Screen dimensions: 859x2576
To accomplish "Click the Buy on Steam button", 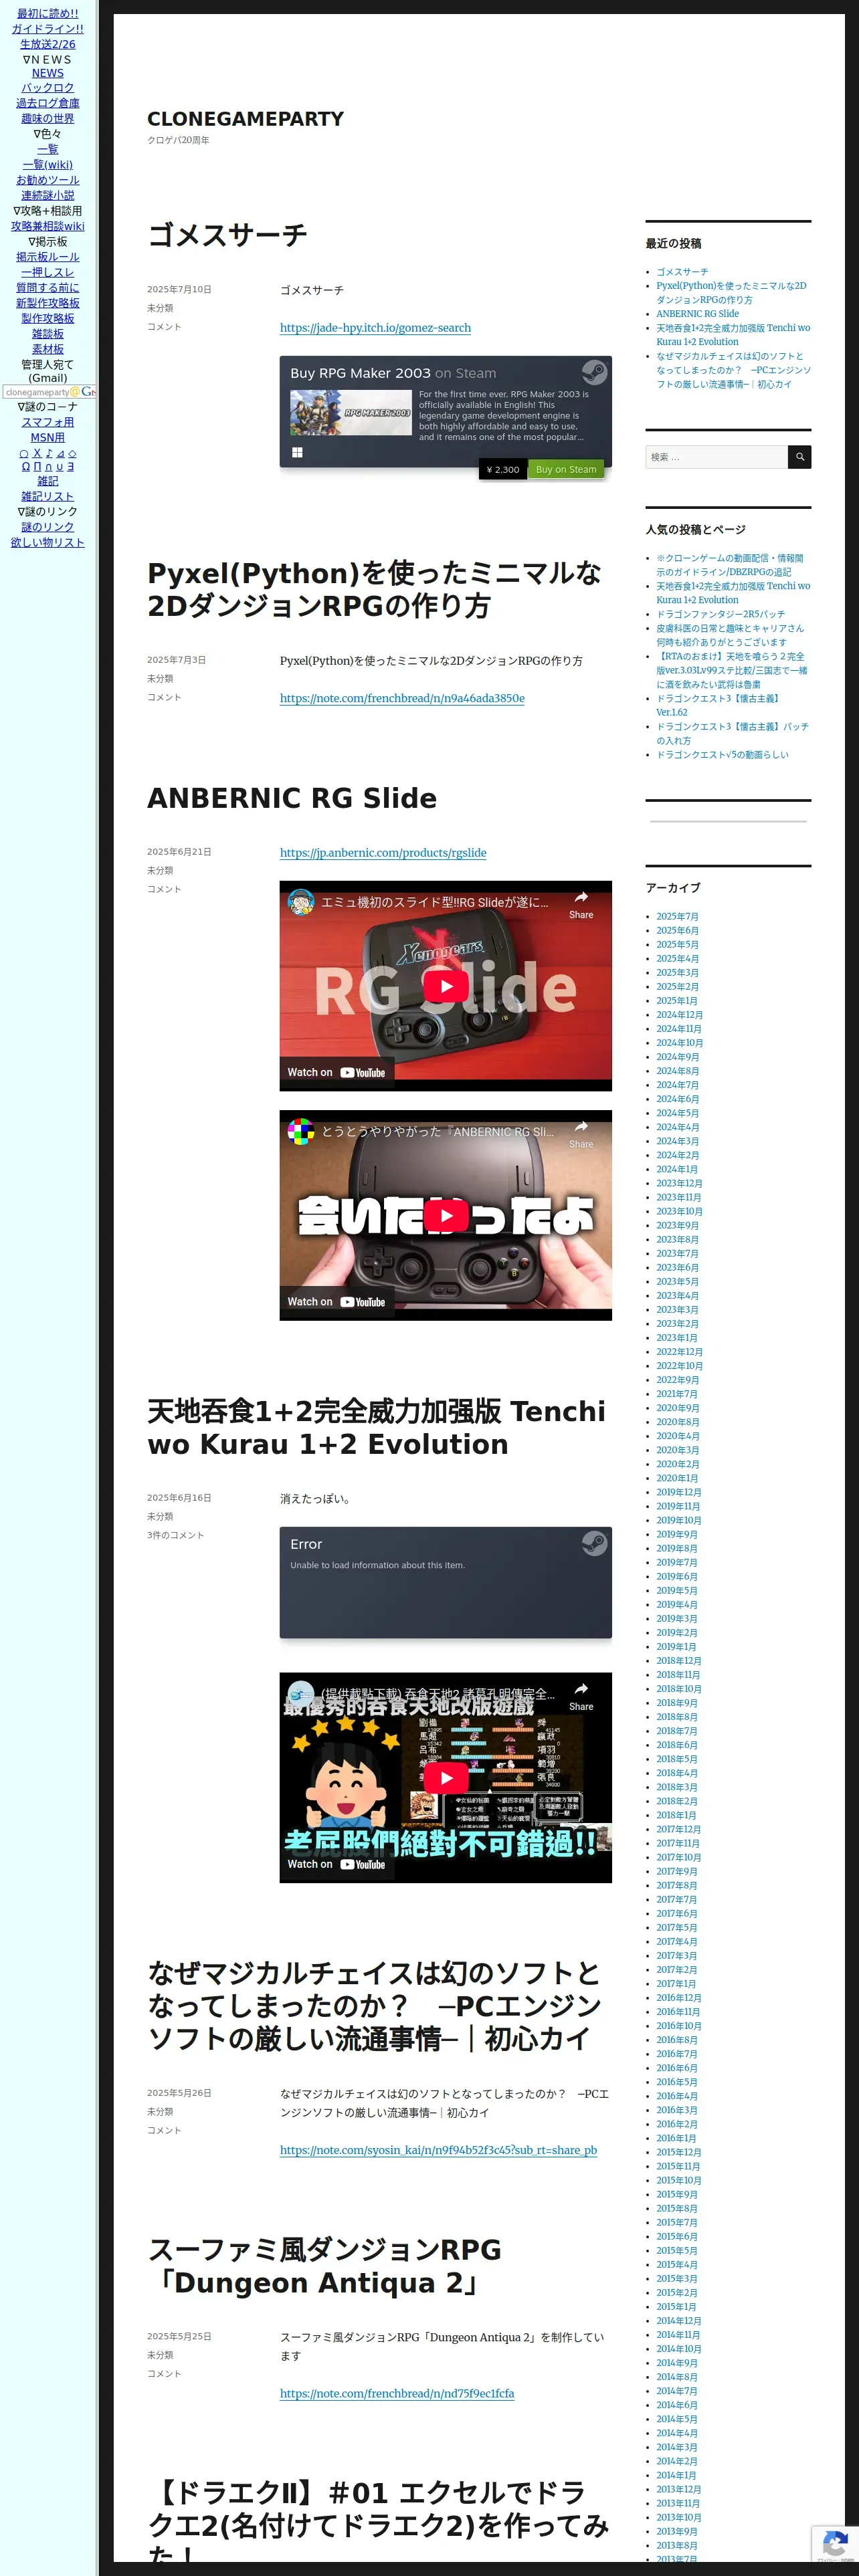I will (x=566, y=469).
